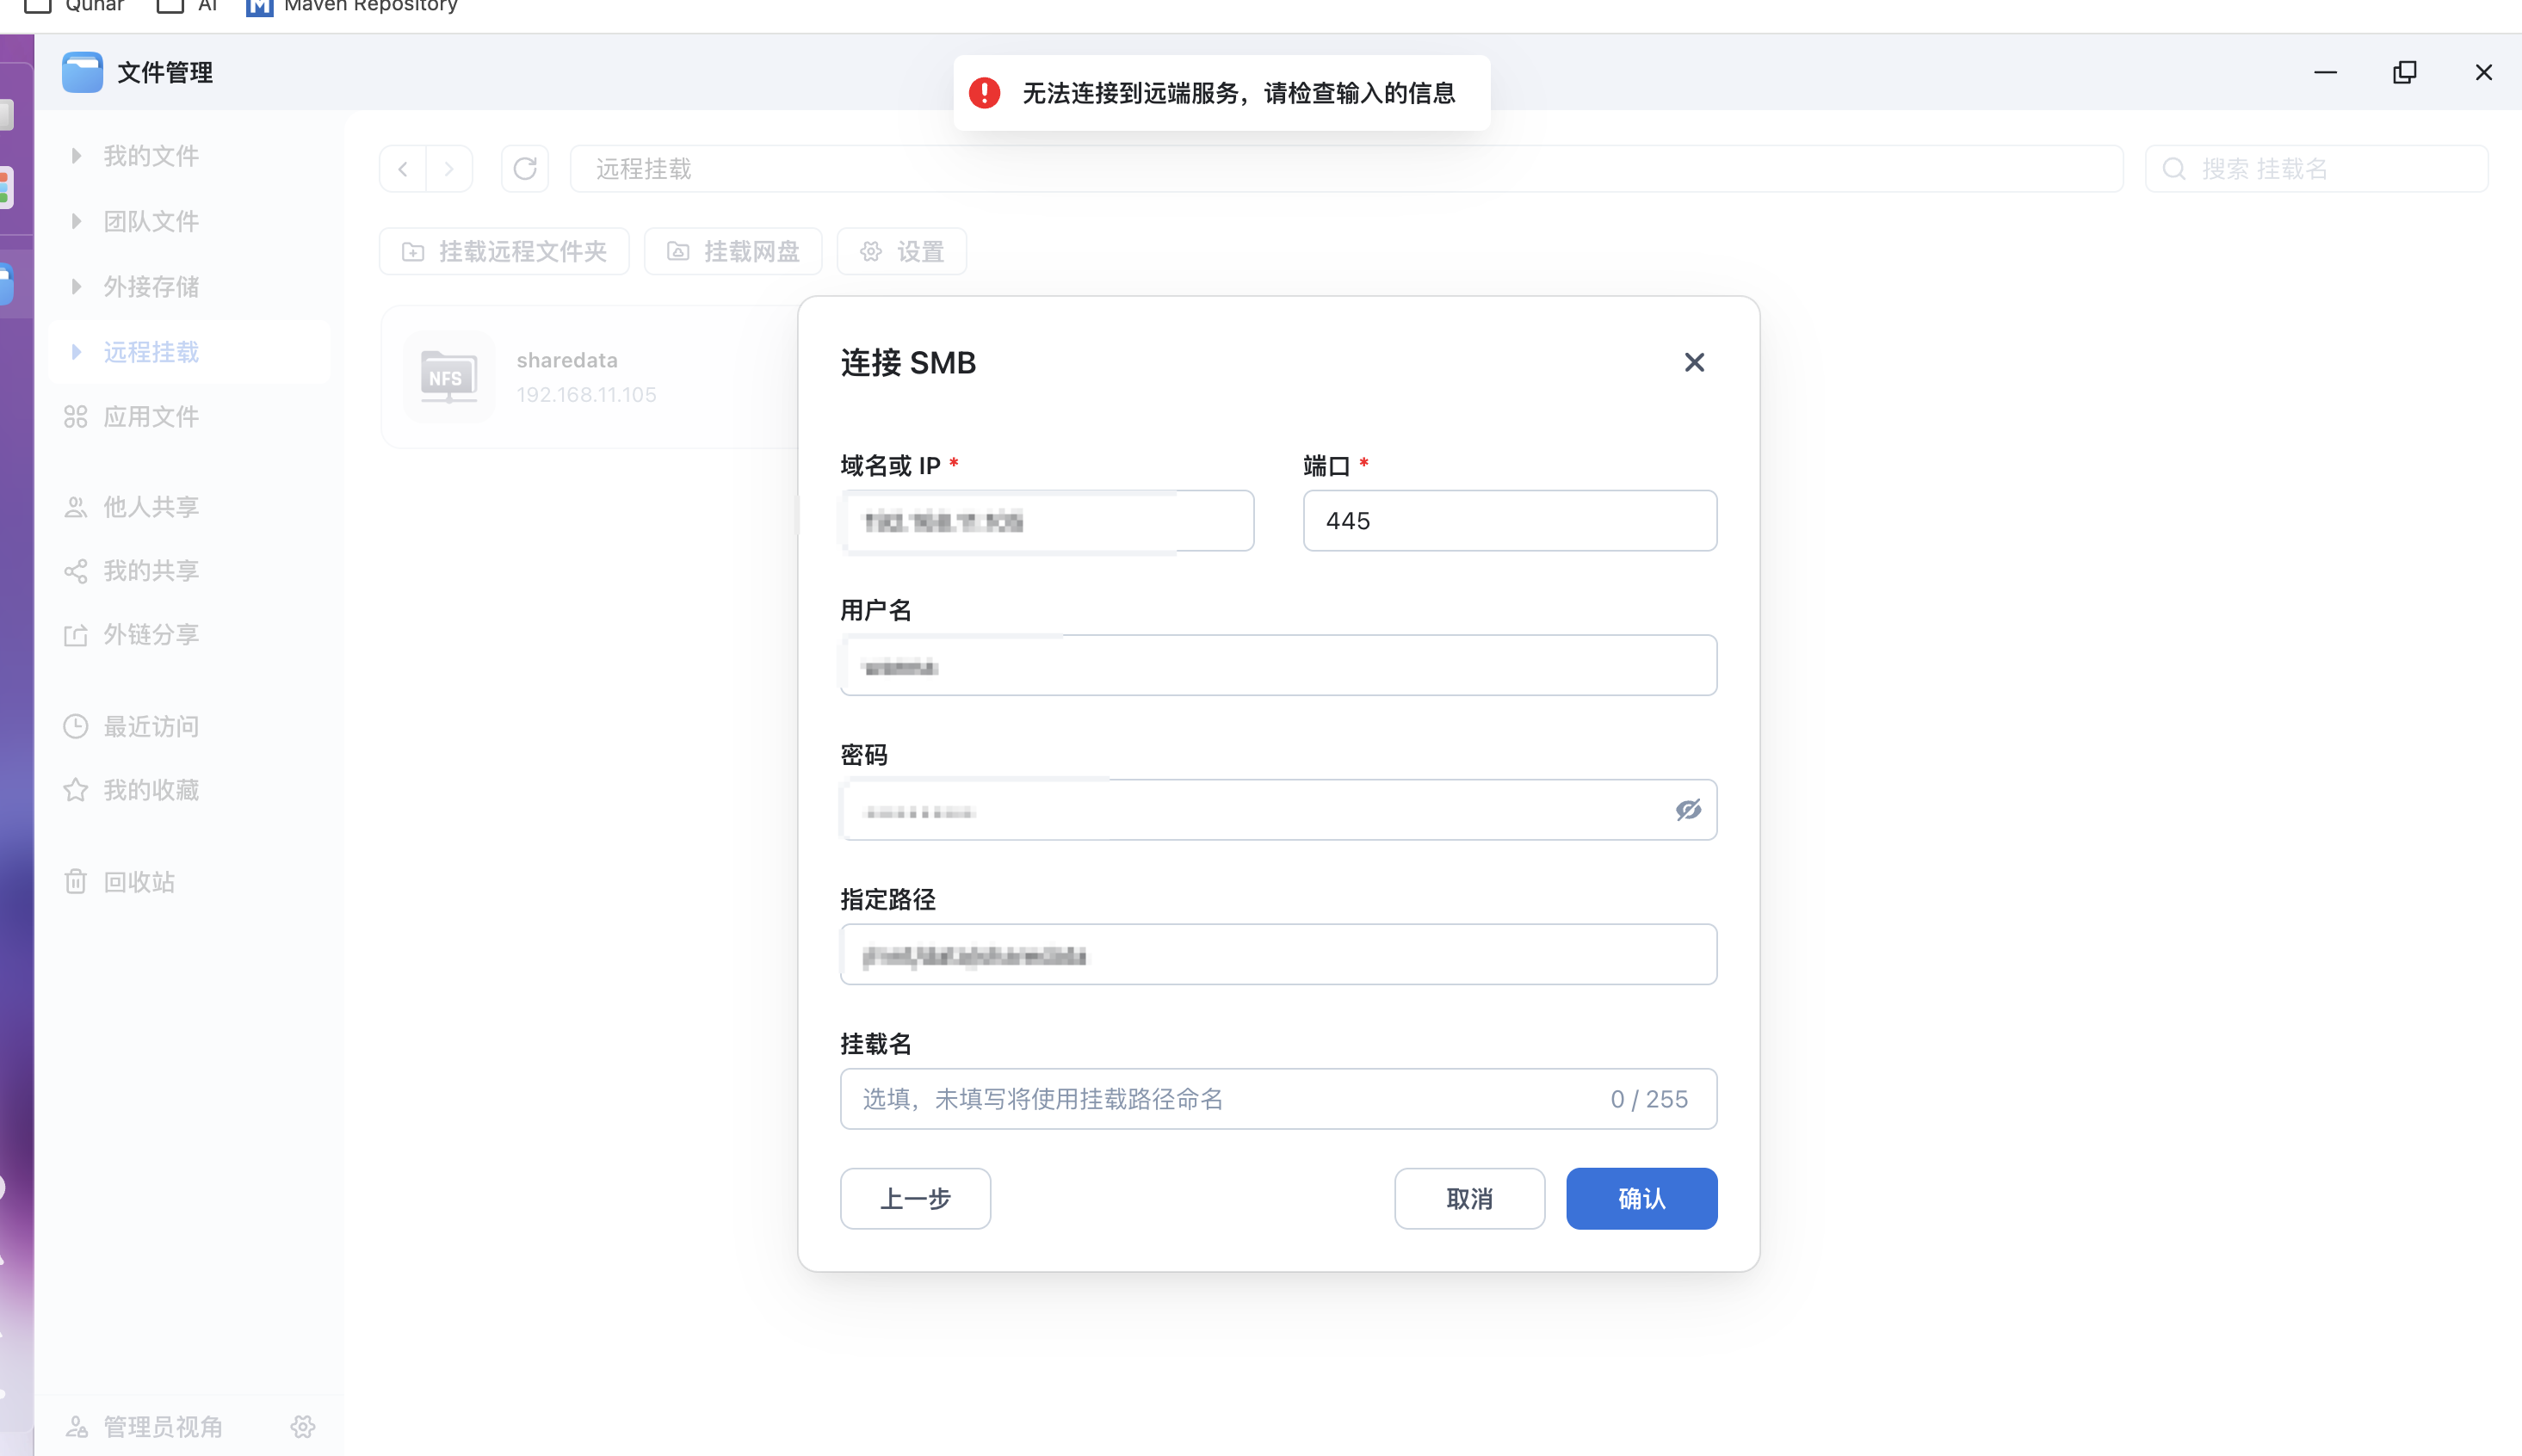Open 我的共享 share item
2522x1456 pixels.
(x=150, y=571)
